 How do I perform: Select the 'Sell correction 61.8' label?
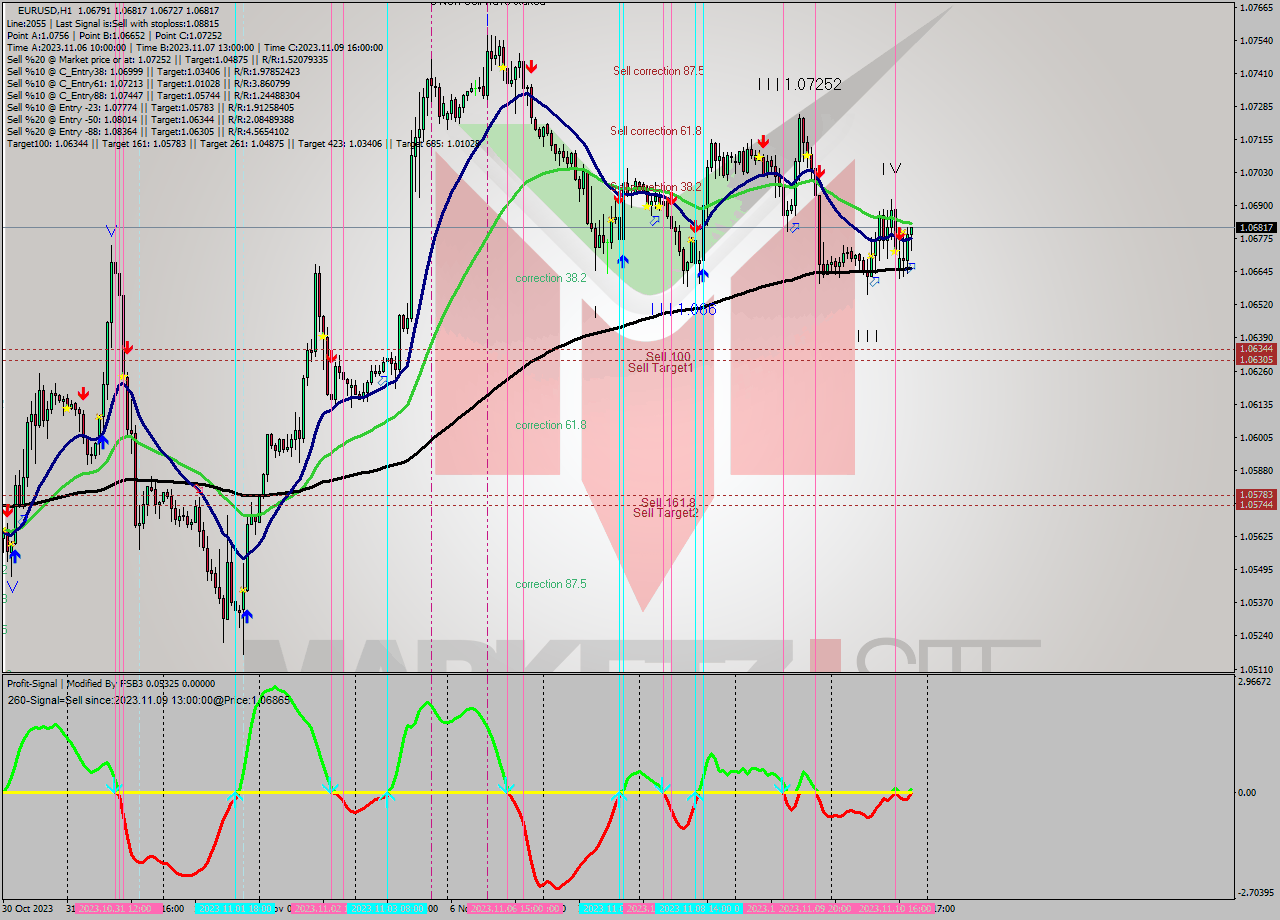click(x=656, y=131)
